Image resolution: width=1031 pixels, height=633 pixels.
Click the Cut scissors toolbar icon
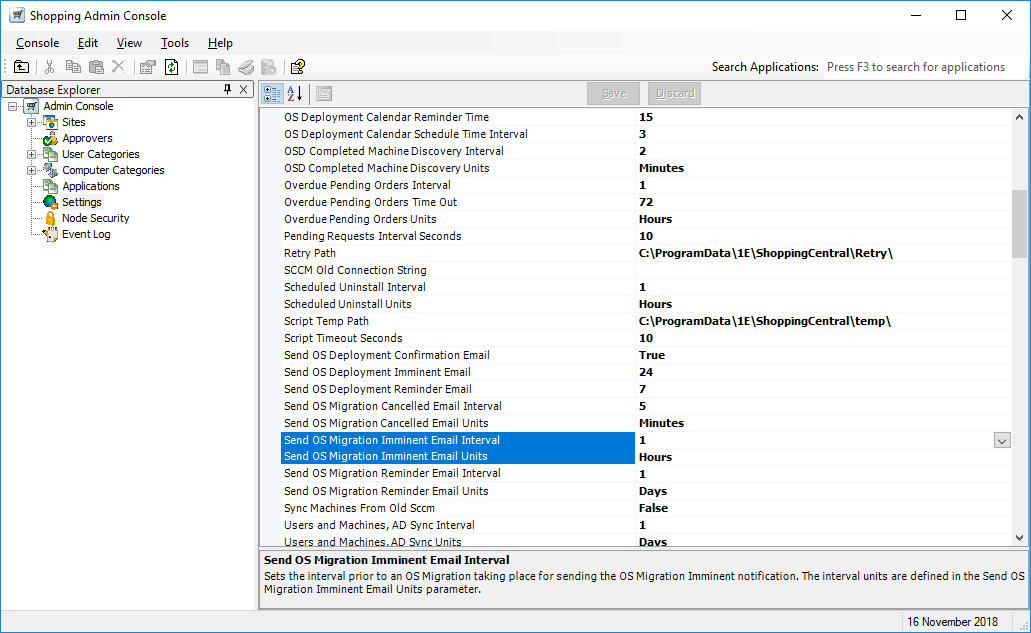pyautogui.click(x=49, y=67)
